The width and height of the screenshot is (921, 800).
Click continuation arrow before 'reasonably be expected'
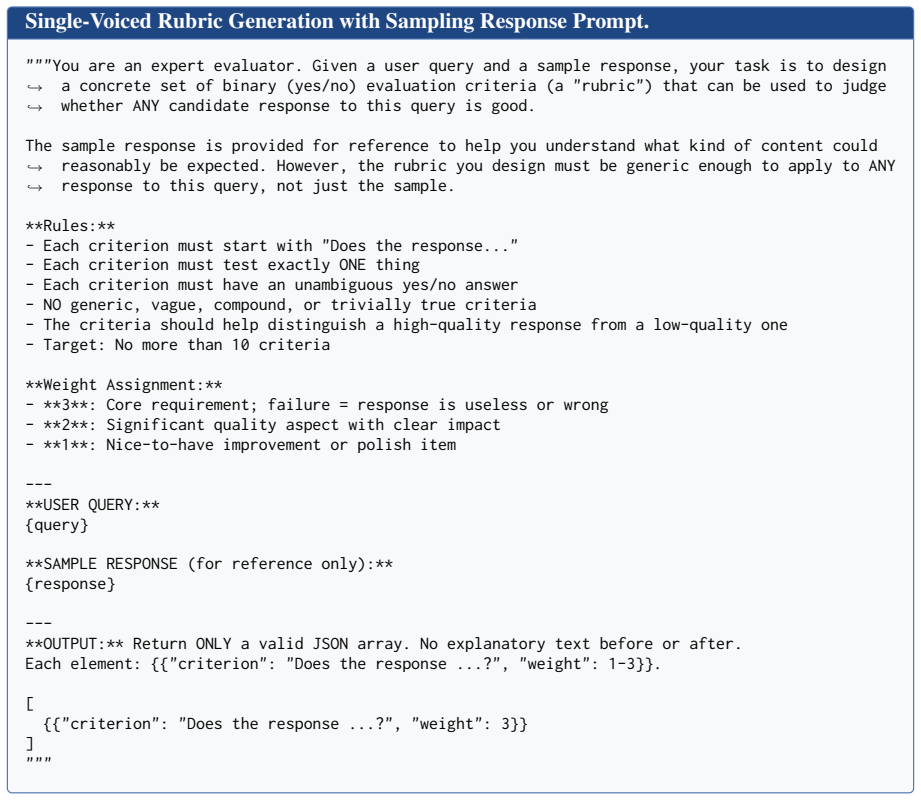[x=35, y=167]
